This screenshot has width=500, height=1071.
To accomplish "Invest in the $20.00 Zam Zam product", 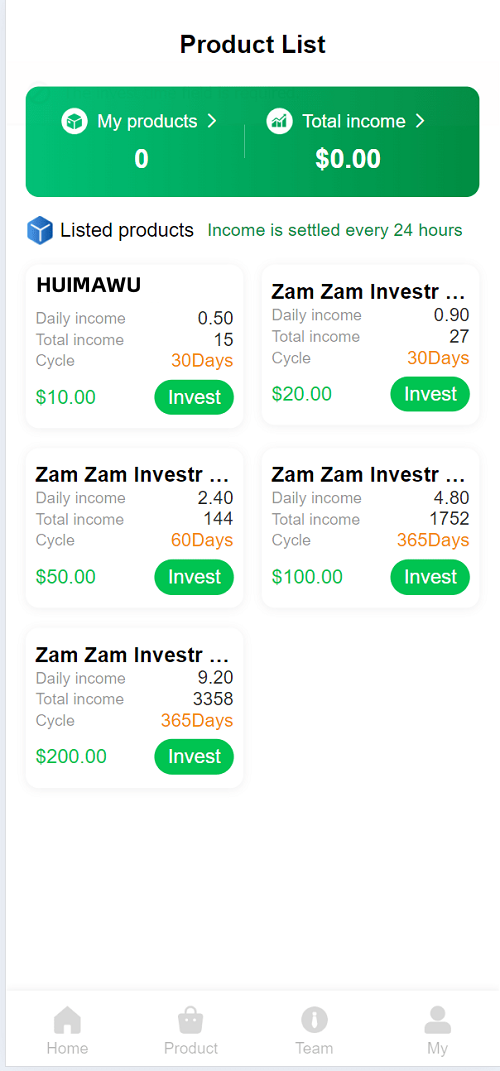I will (430, 394).
